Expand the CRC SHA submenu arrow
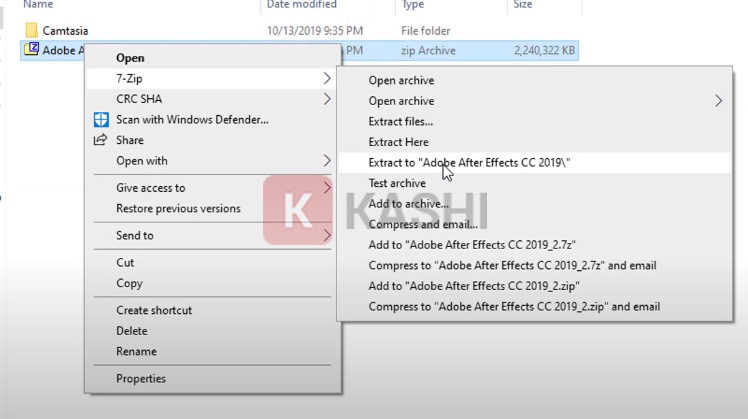The height and width of the screenshot is (419, 748). (327, 99)
